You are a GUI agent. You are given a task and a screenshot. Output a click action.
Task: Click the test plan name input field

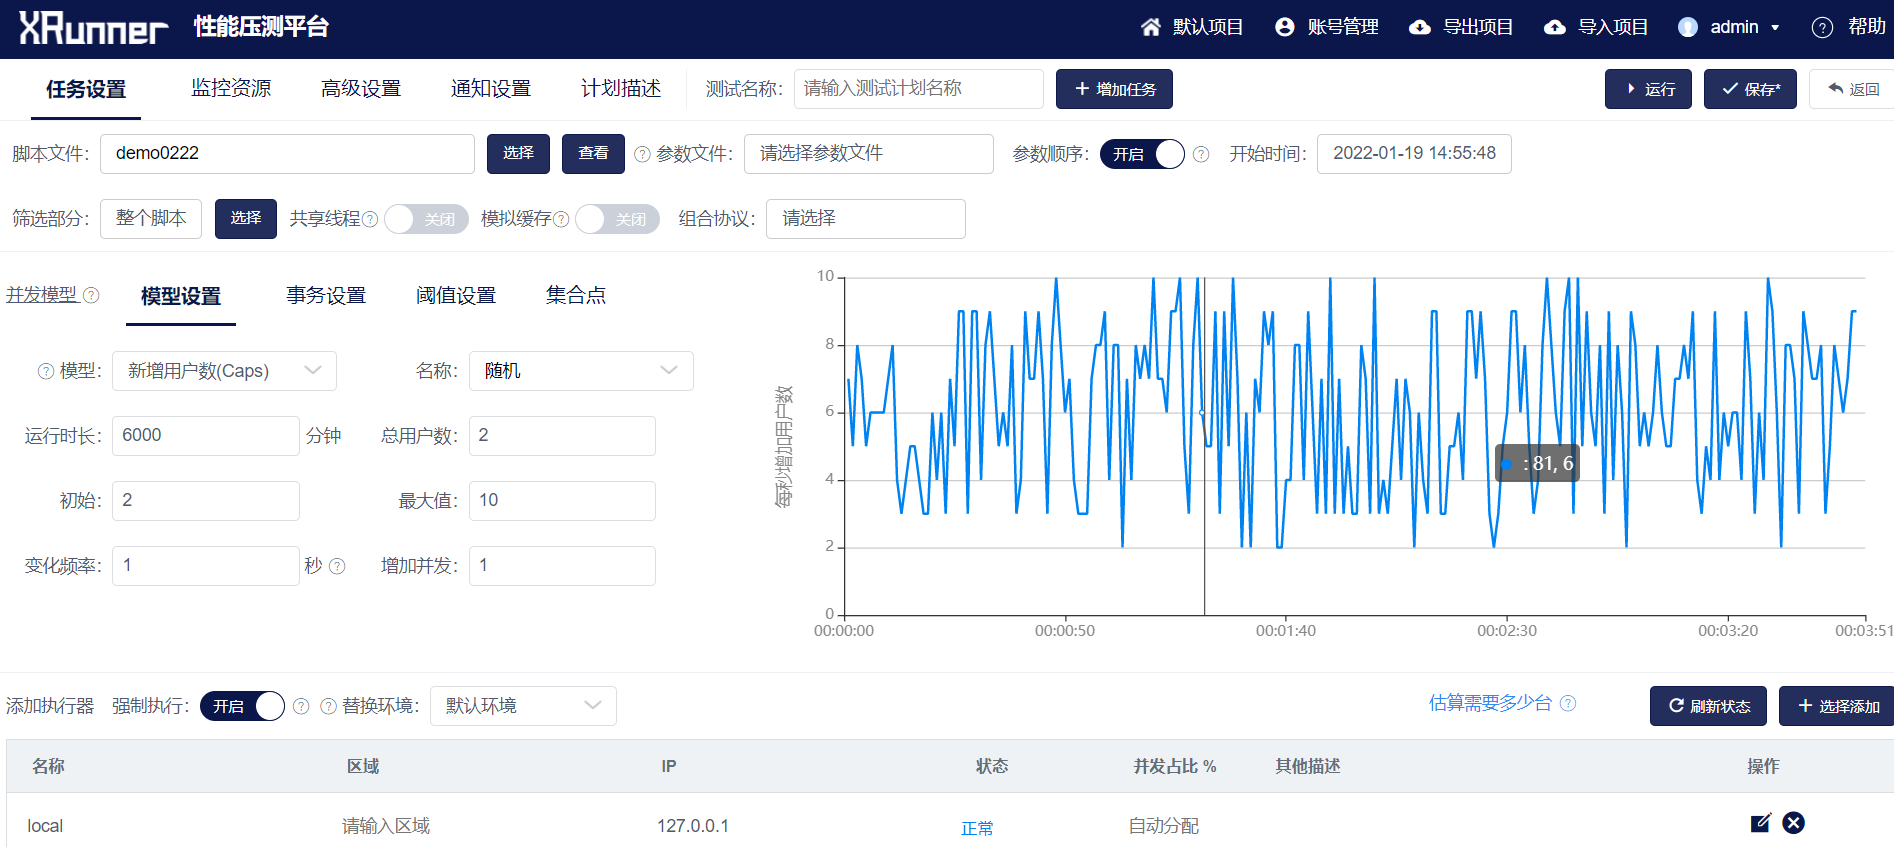click(918, 89)
